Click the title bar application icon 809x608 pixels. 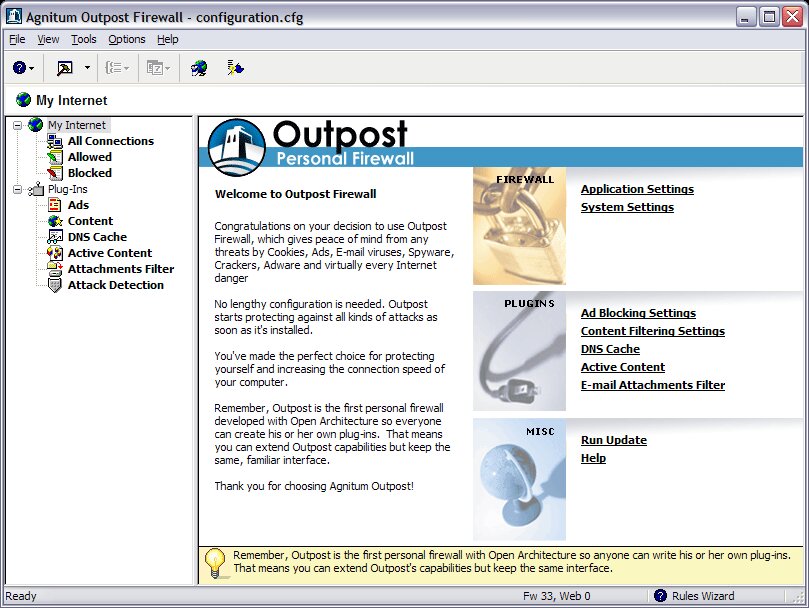(x=14, y=17)
